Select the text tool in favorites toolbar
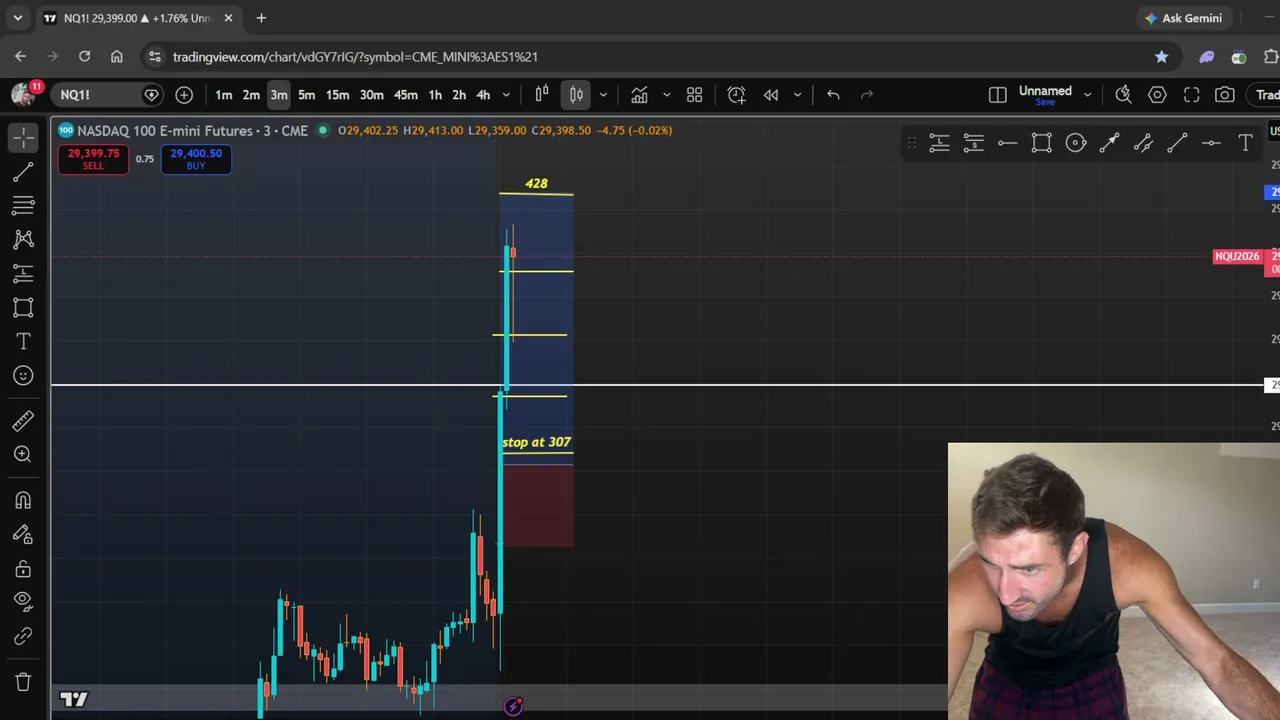 click(x=1245, y=144)
